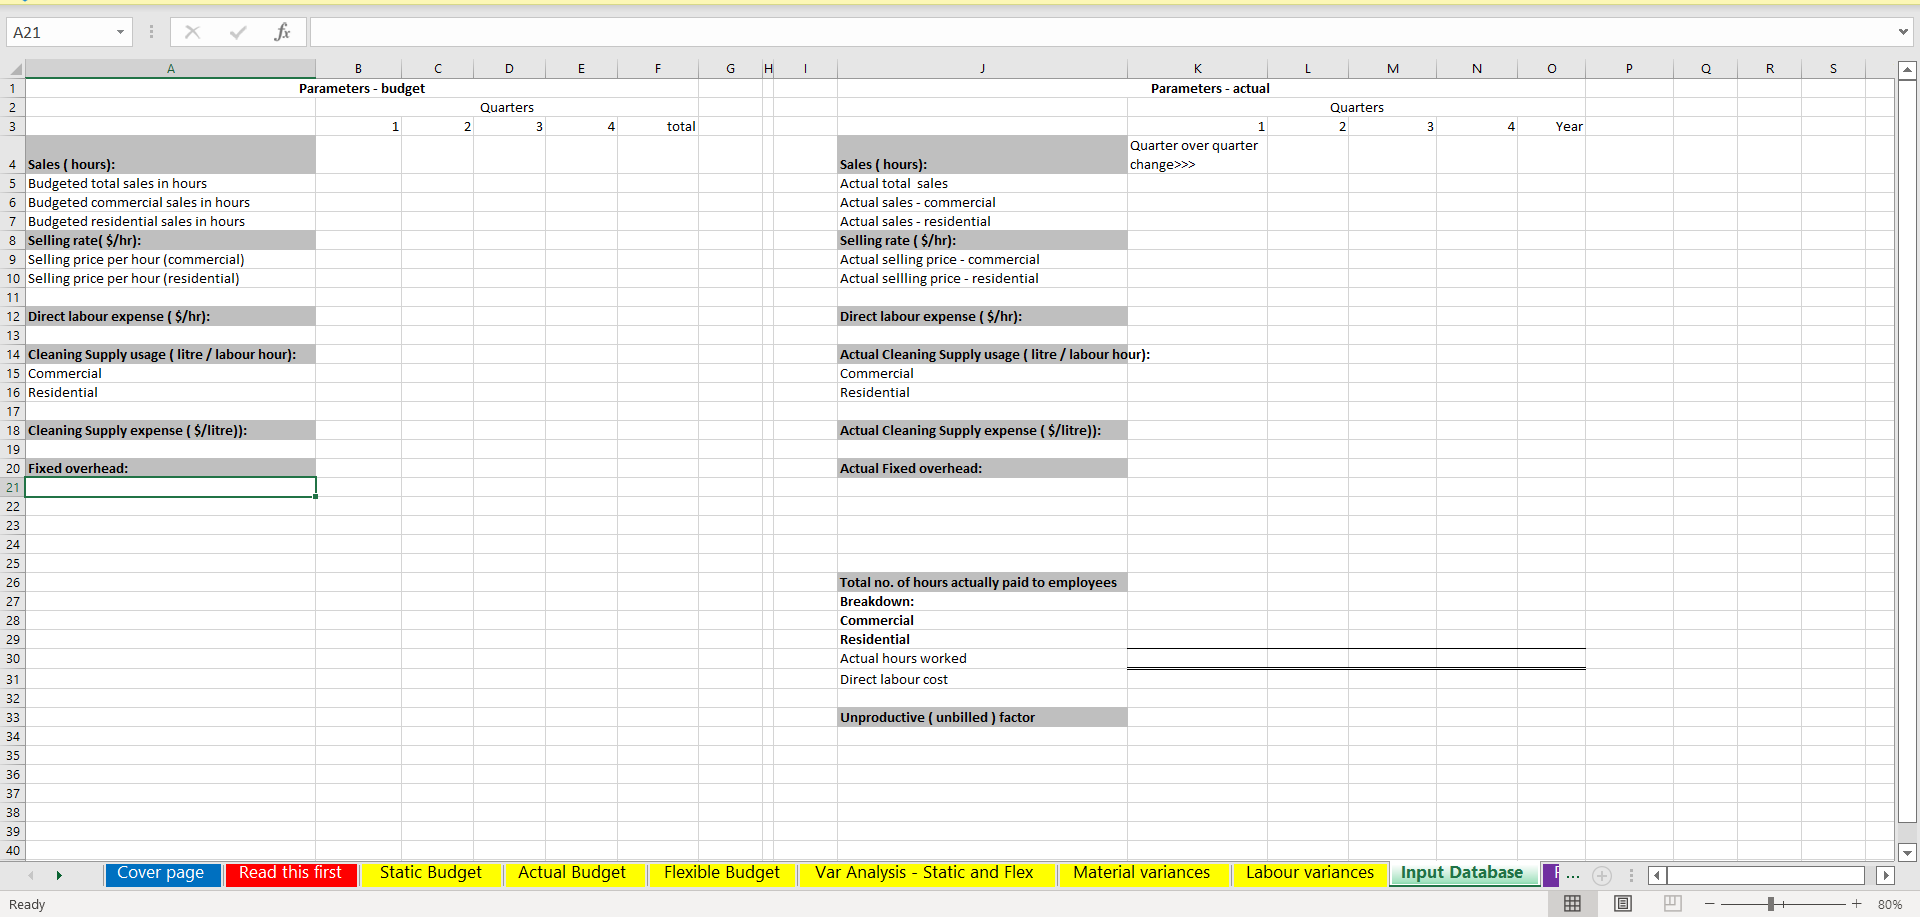Open the Labour variances tab
The width and height of the screenshot is (1920, 917).
[1310, 873]
